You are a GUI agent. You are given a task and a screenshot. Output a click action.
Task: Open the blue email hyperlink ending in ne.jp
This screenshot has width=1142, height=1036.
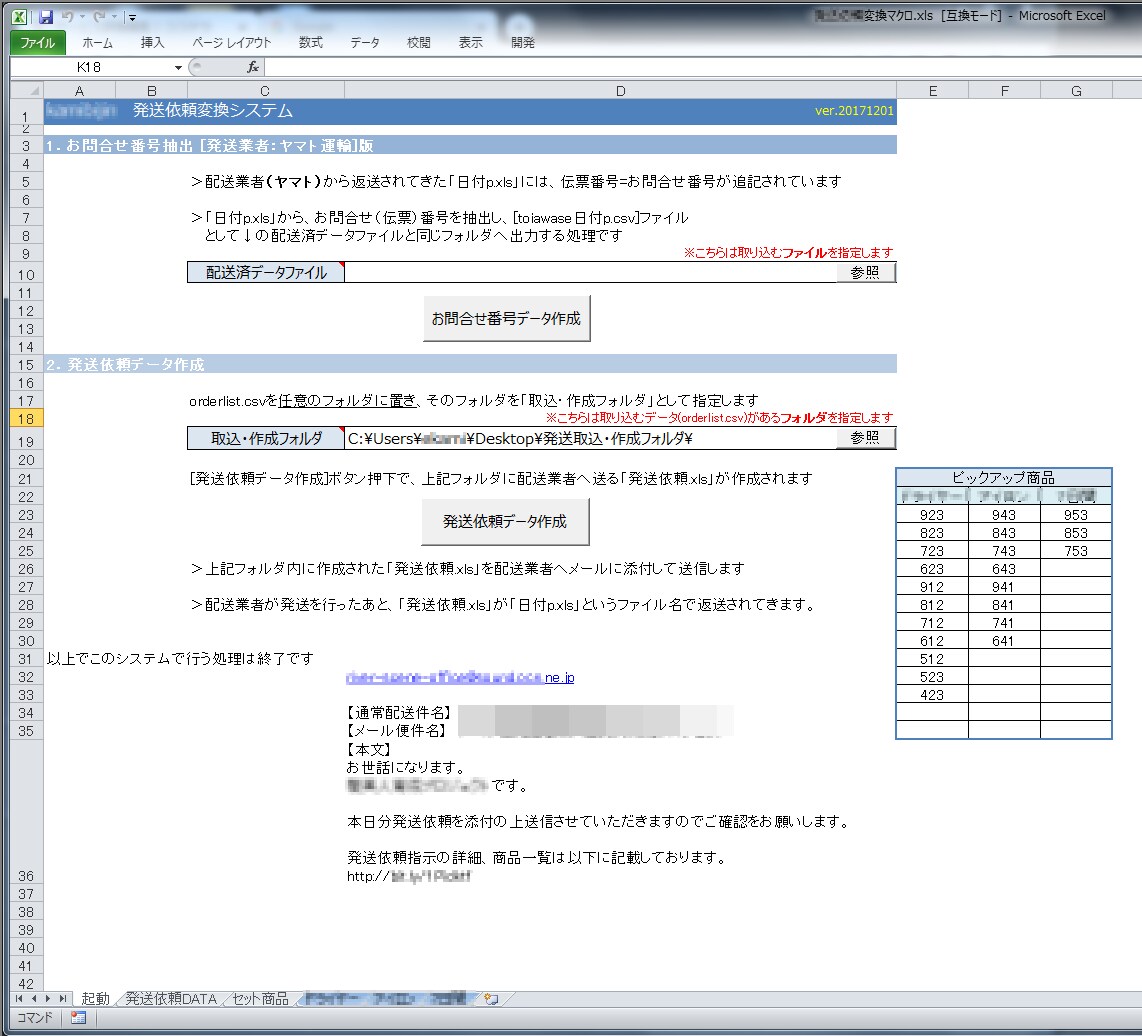coord(460,678)
